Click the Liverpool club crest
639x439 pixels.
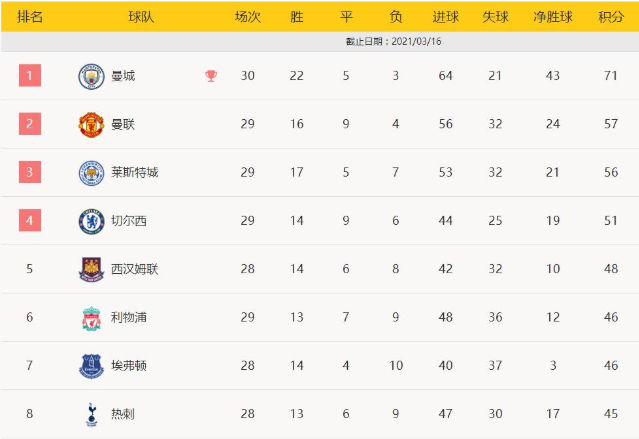91,318
